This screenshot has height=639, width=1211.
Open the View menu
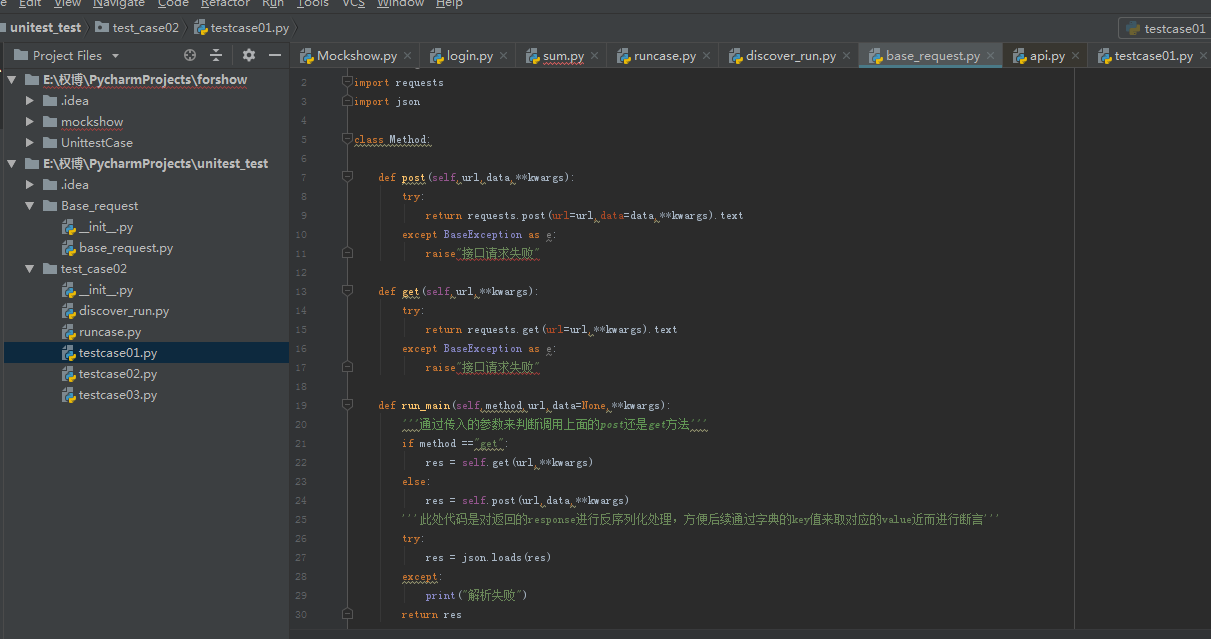pos(67,4)
